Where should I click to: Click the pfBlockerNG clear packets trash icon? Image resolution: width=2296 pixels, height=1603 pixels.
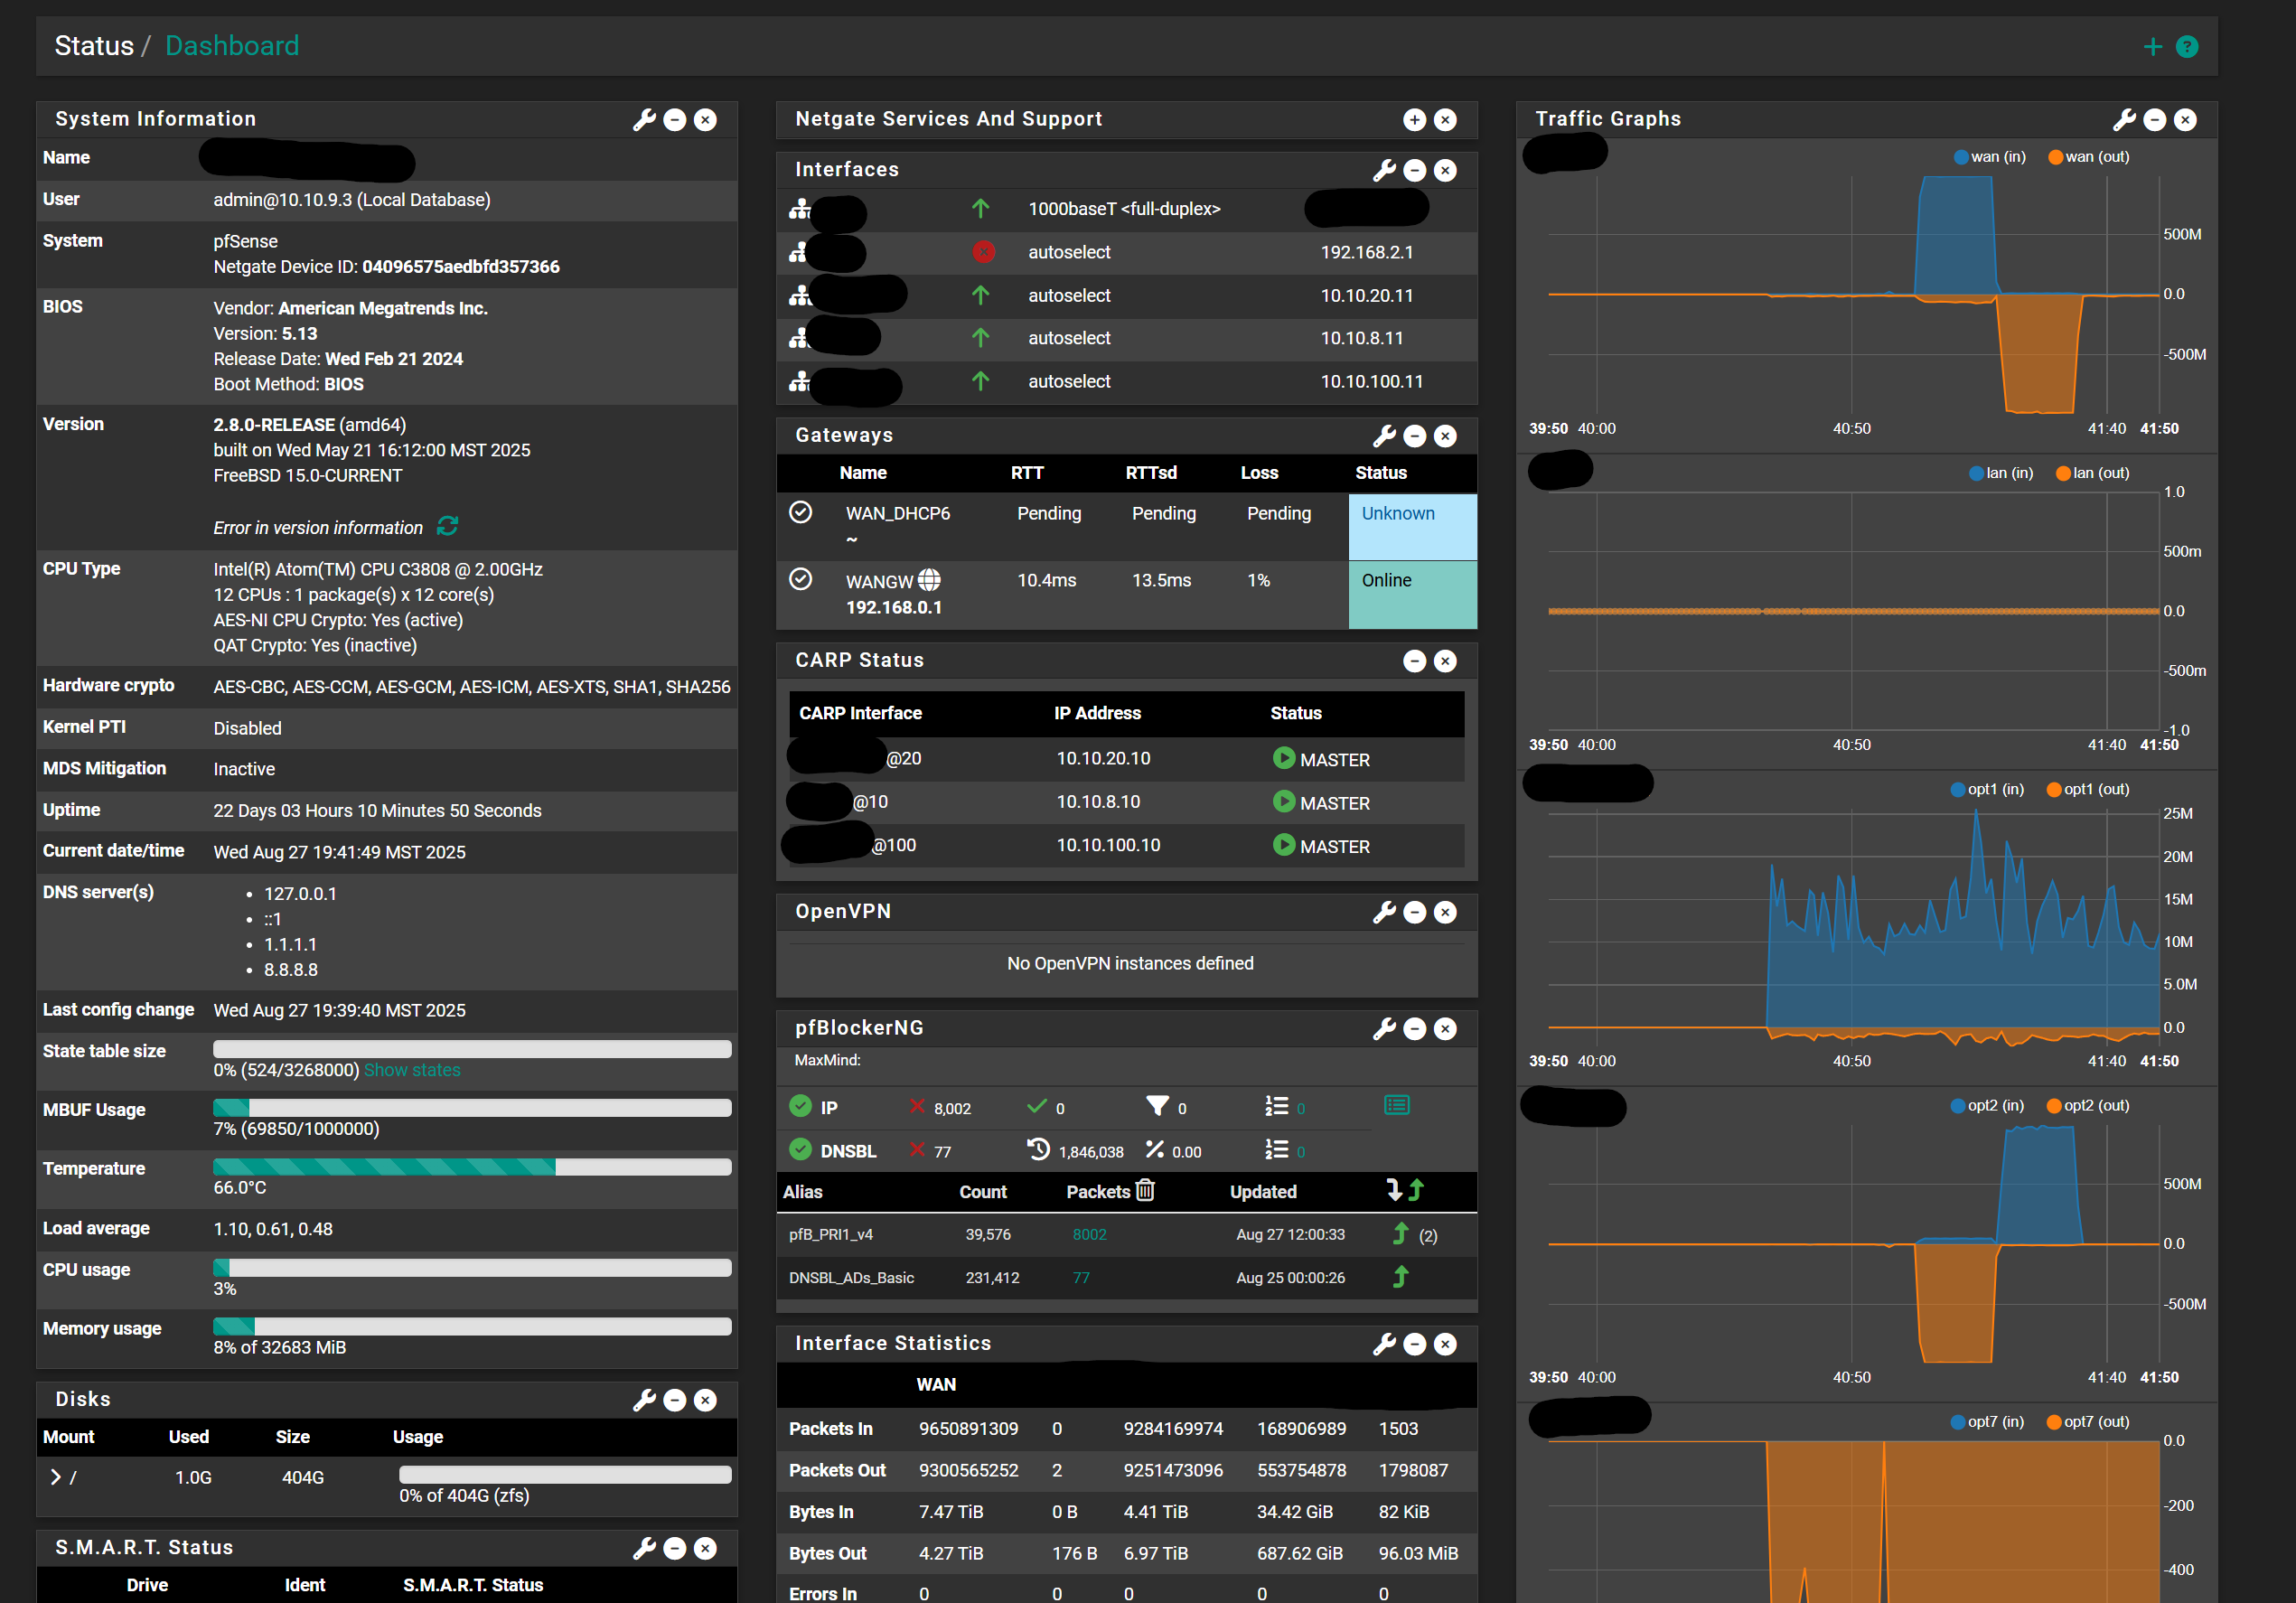coord(1145,1190)
